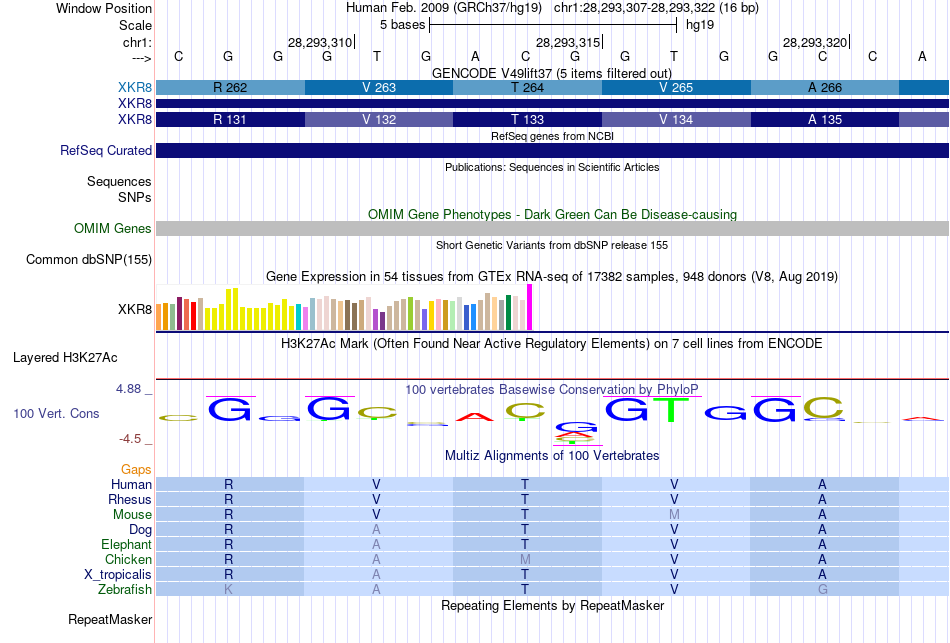
Task: Click the 28,293,310 position label
Action: 320,42
